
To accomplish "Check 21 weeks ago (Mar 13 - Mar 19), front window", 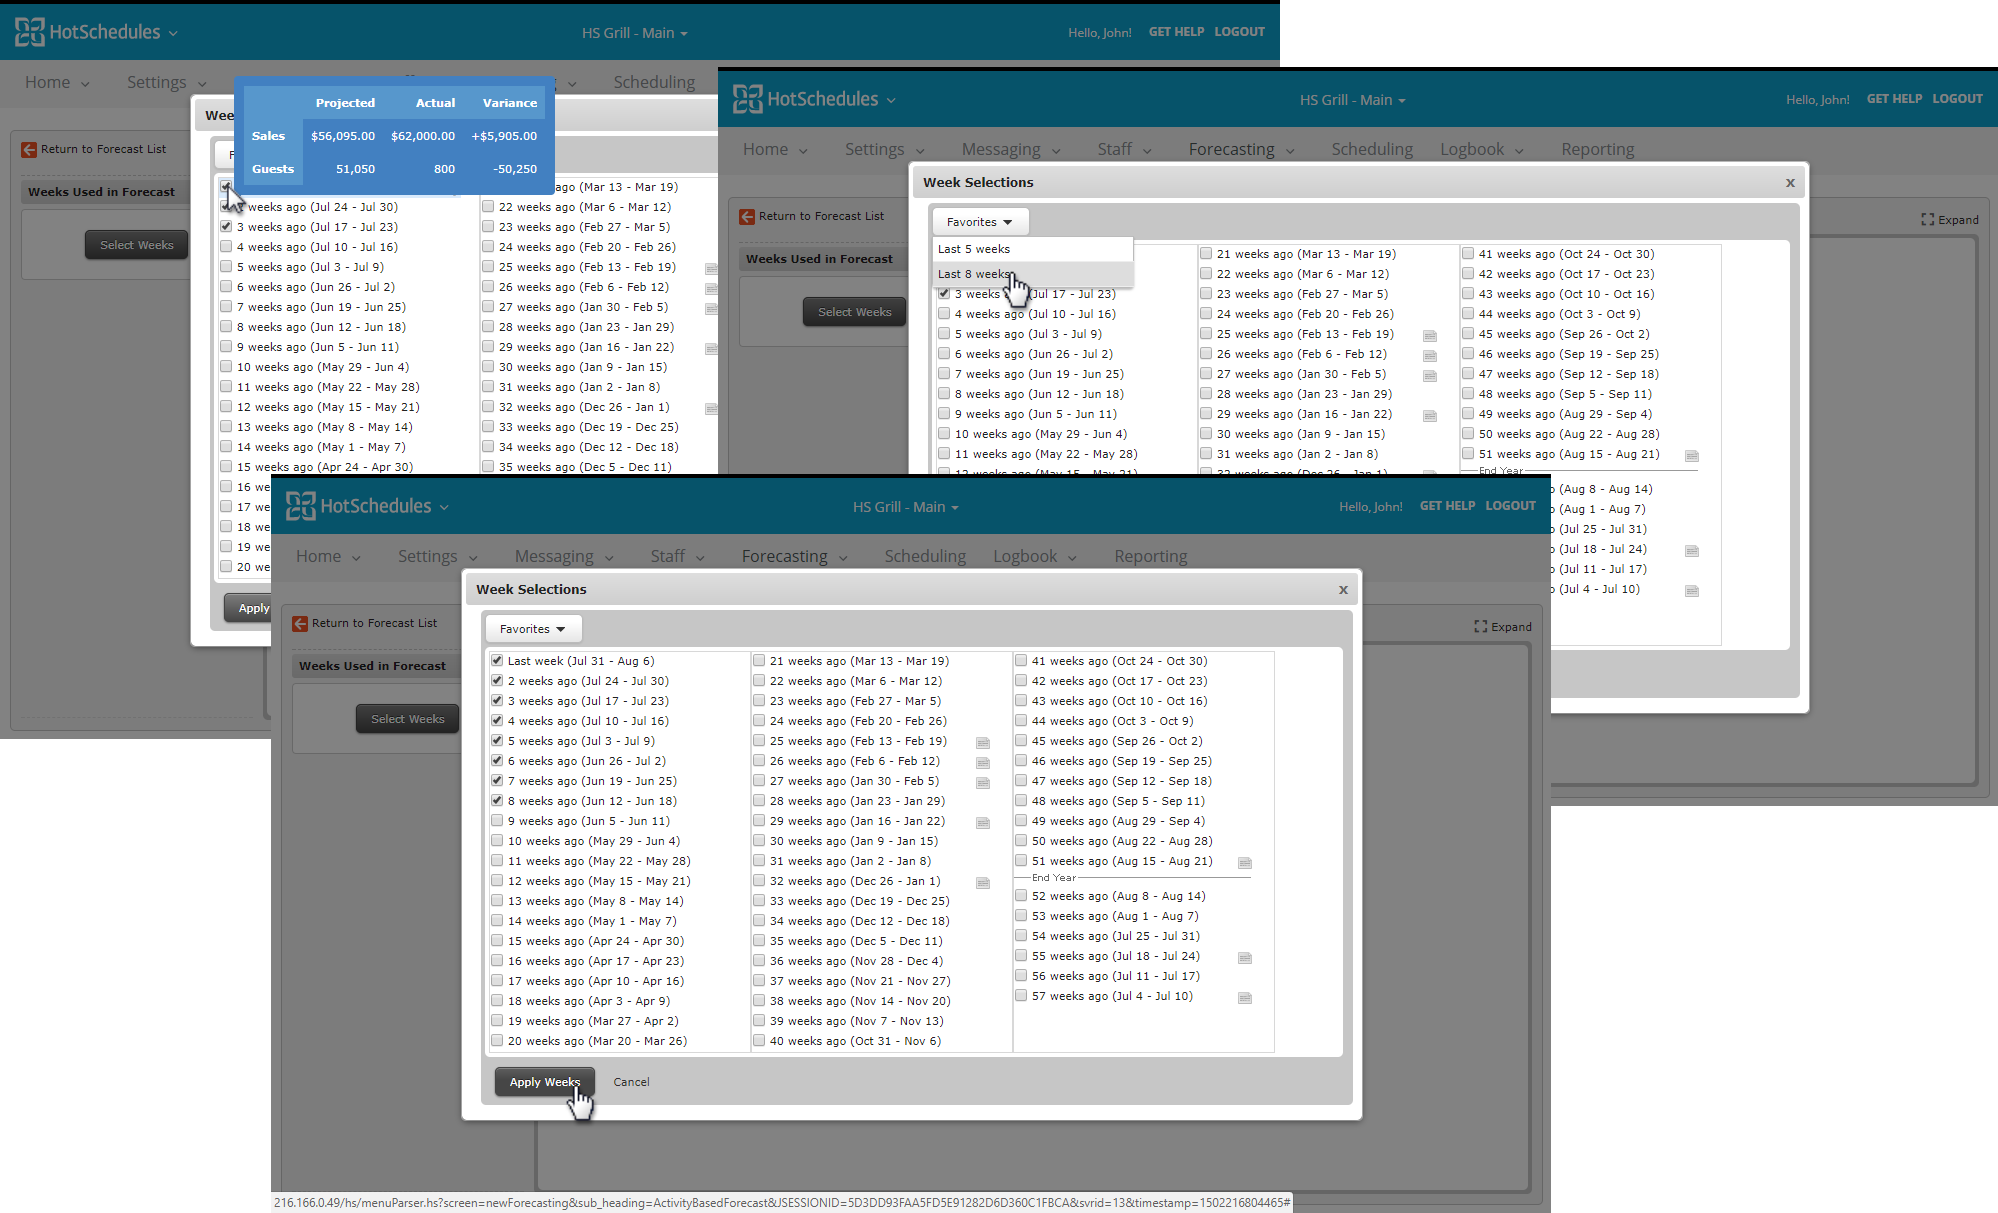I will [x=759, y=660].
